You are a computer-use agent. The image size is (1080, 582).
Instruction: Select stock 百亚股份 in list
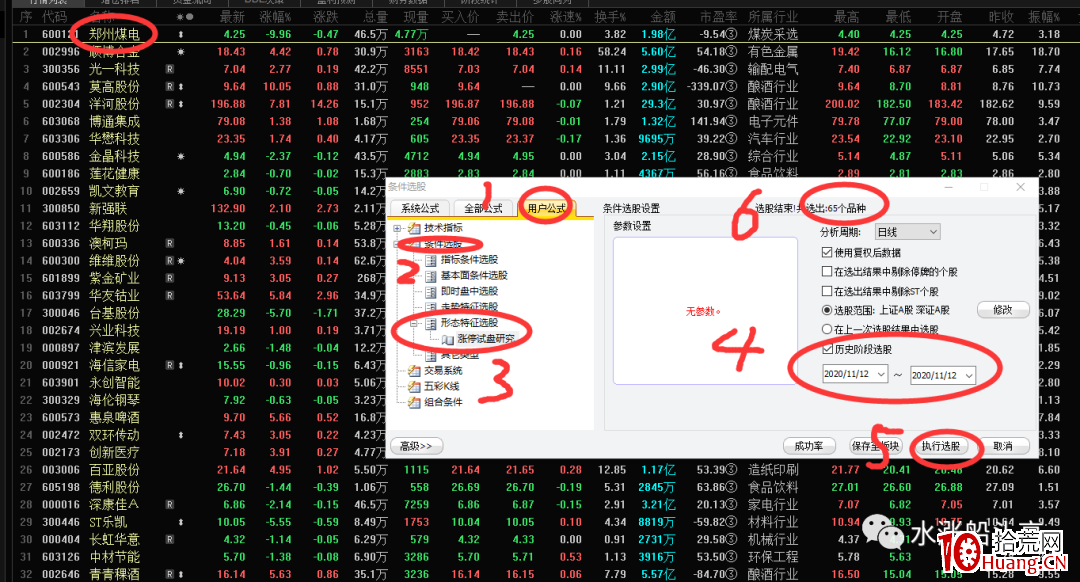click(114, 470)
